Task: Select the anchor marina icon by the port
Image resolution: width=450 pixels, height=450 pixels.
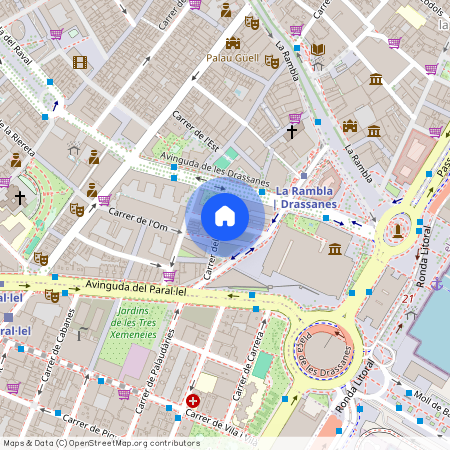Action: pos(436,284)
